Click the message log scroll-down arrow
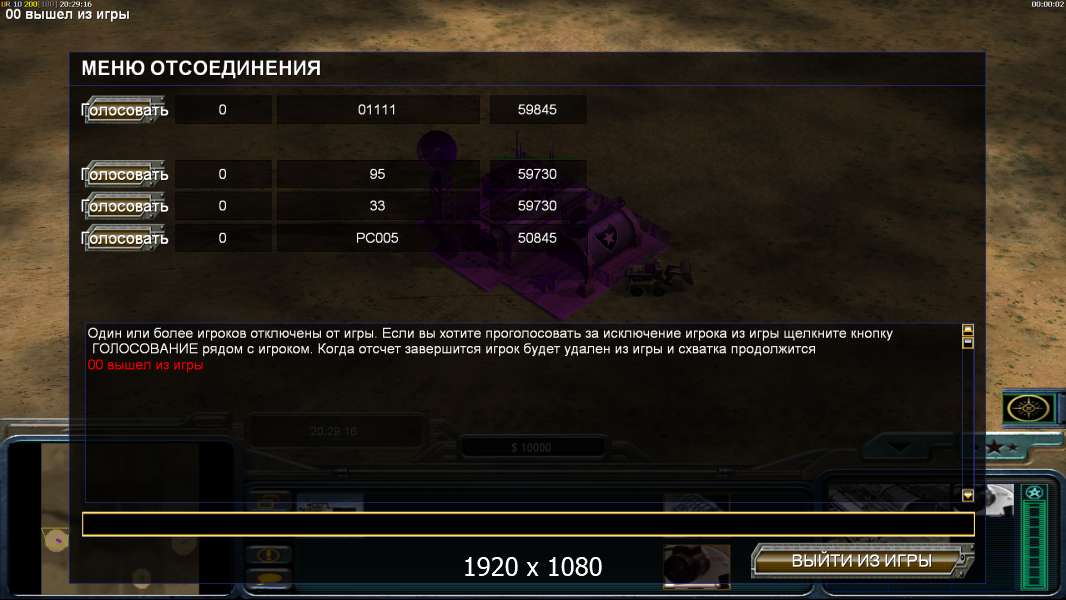Viewport: 1066px width, 600px height. point(968,495)
